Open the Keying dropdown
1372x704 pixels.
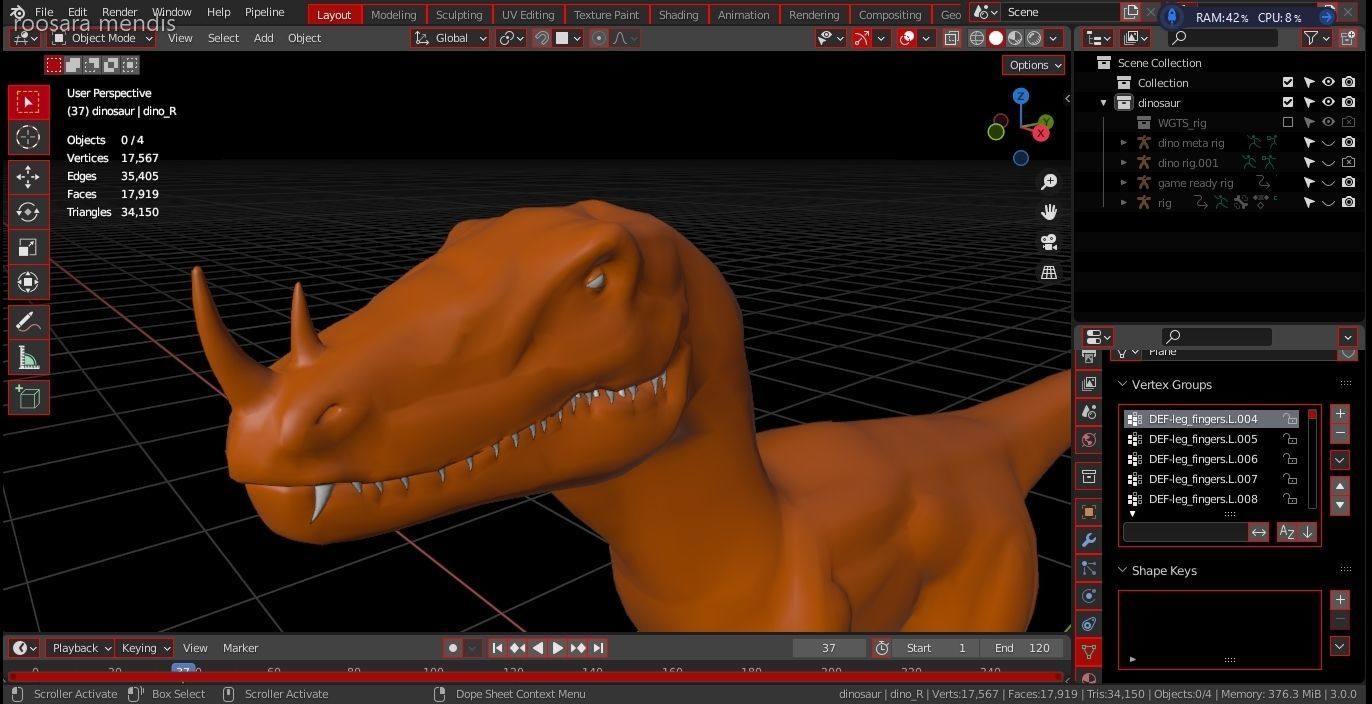point(145,648)
